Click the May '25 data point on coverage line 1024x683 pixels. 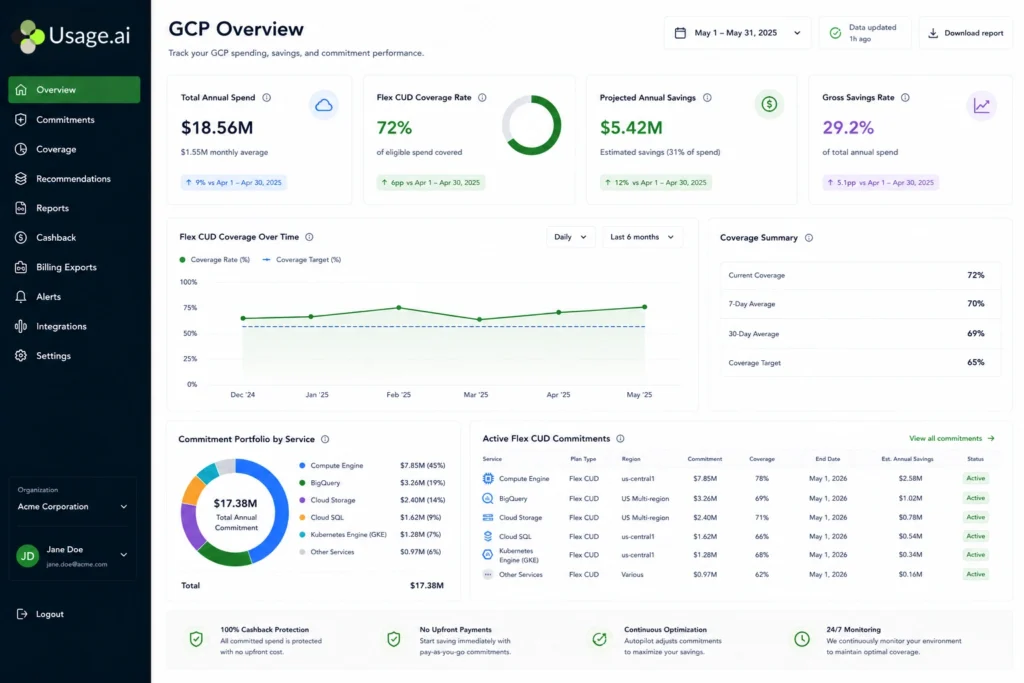pos(645,307)
